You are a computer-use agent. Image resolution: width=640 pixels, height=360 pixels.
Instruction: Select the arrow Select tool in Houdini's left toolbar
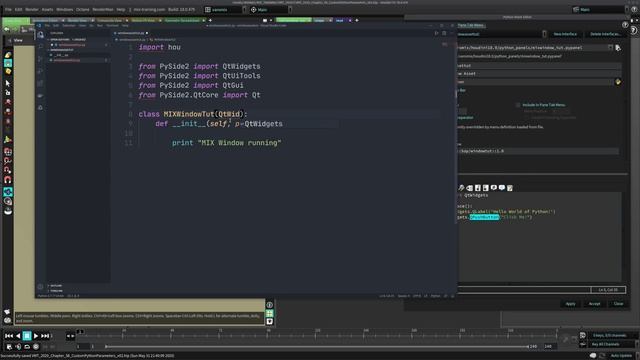8,83
